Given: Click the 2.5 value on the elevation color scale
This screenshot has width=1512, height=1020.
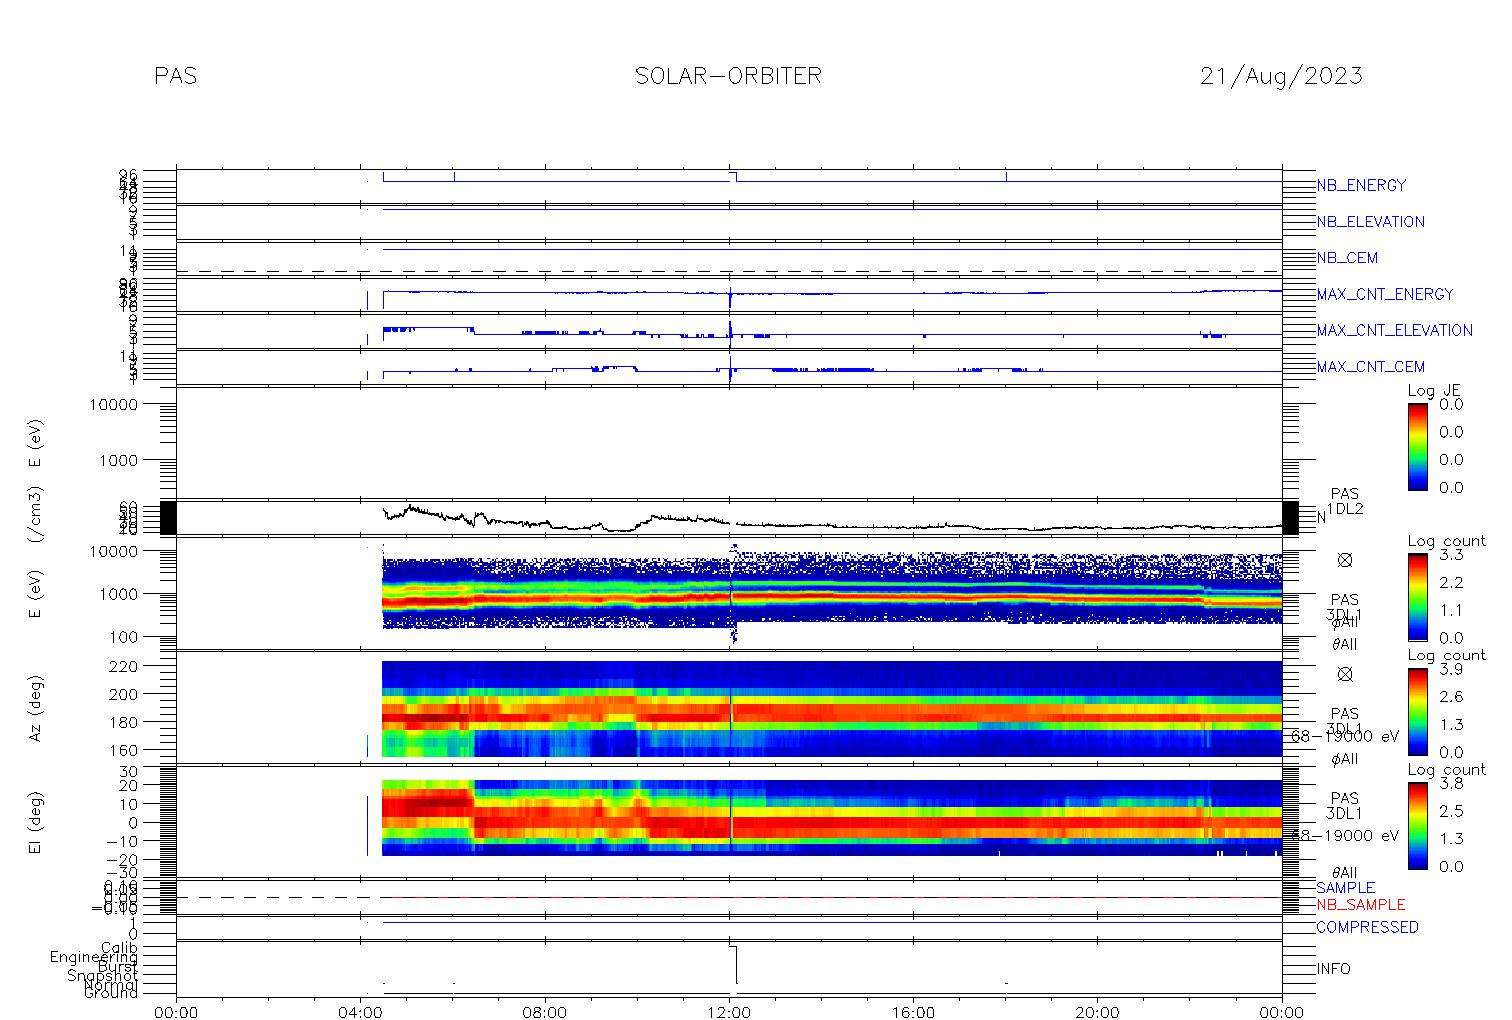Looking at the screenshot, I should [1451, 810].
